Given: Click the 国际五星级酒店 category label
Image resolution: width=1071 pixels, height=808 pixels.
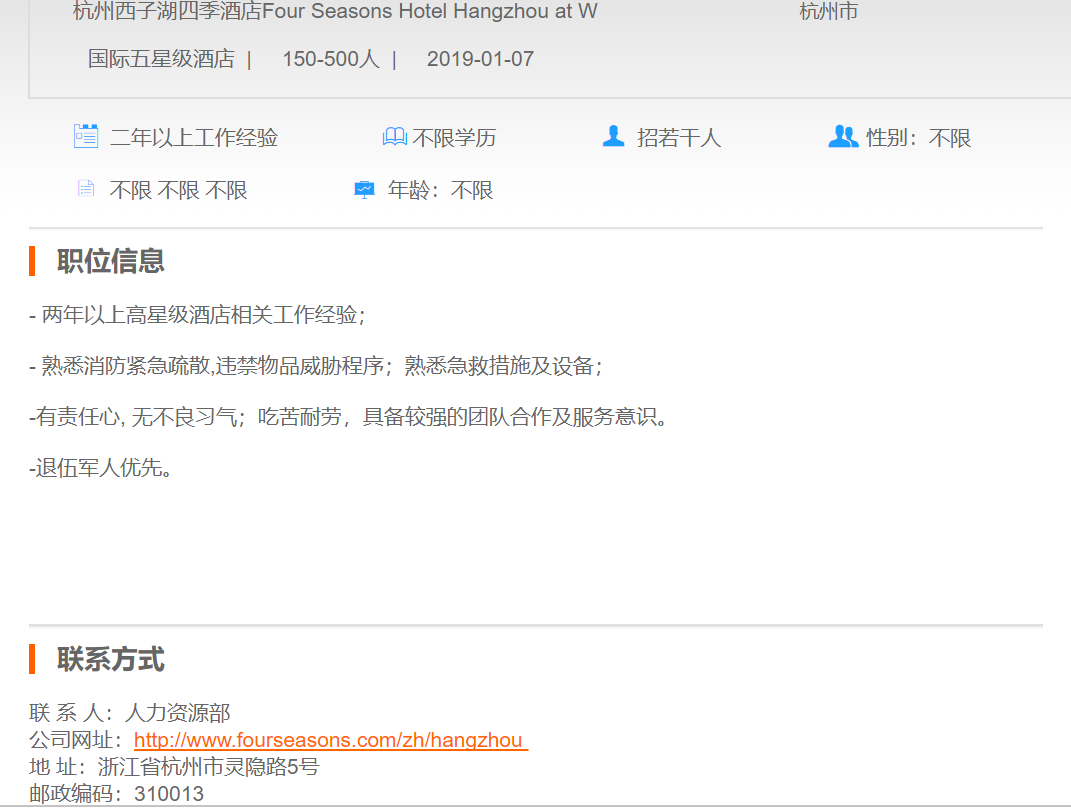Looking at the screenshot, I should pyautogui.click(x=161, y=59).
